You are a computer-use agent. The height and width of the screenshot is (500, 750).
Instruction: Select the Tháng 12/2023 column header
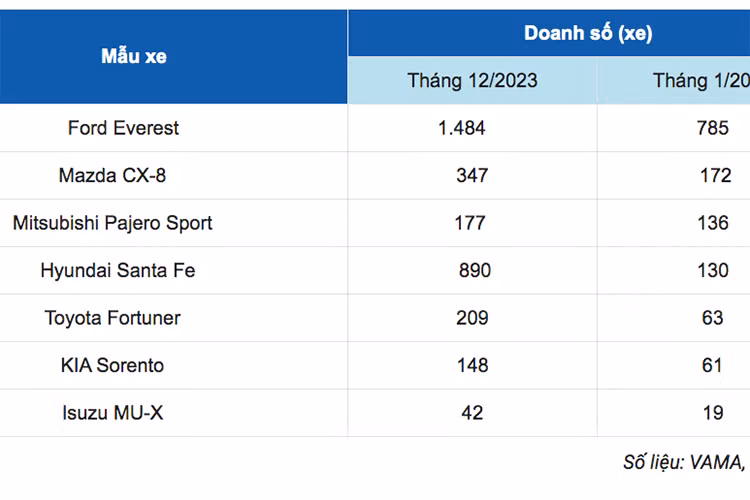pyautogui.click(x=472, y=81)
